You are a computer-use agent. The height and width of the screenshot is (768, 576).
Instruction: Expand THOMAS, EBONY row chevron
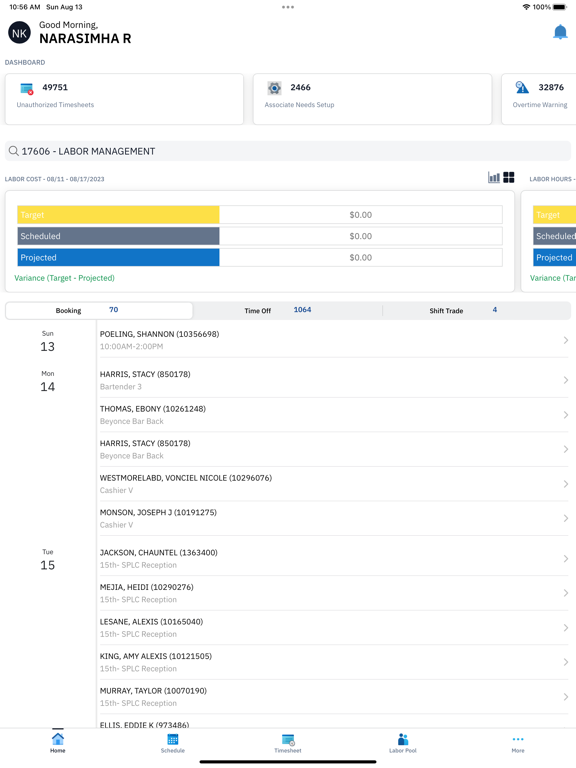click(x=566, y=415)
